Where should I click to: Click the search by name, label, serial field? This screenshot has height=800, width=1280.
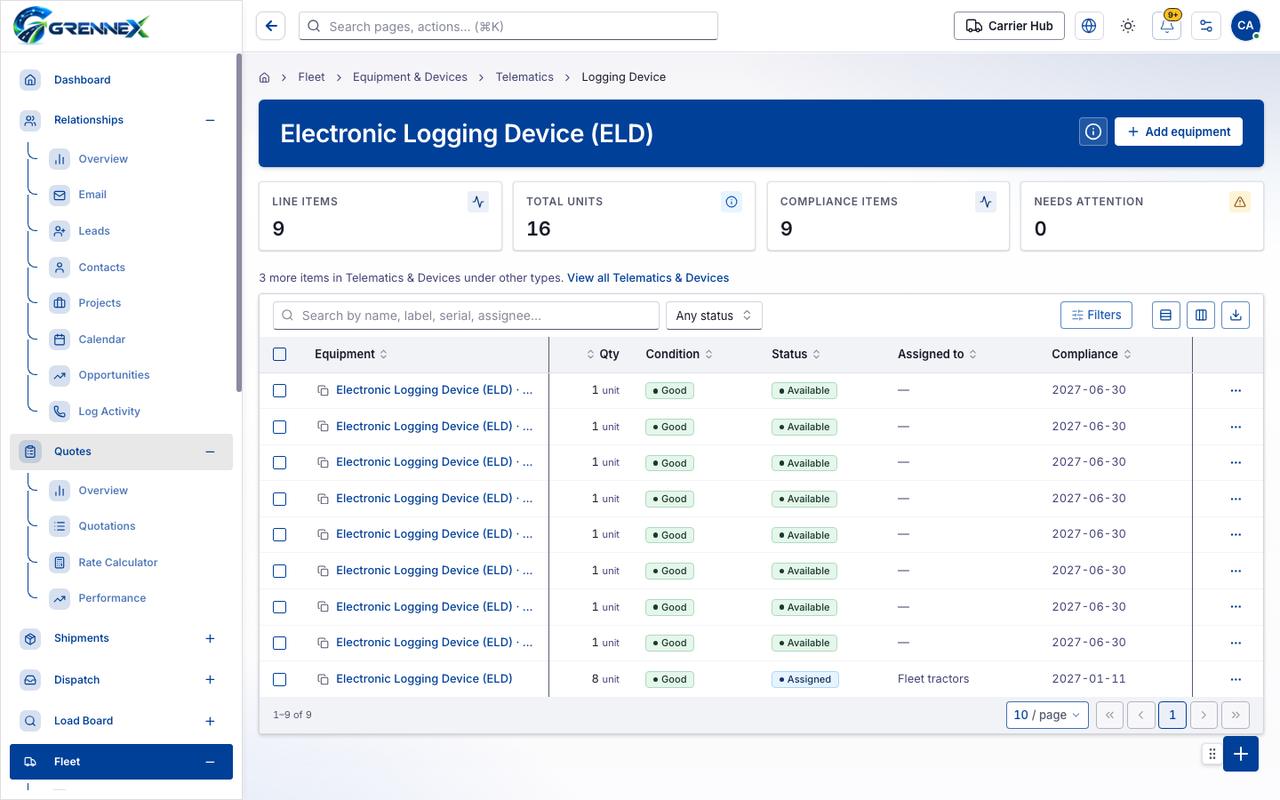point(466,315)
